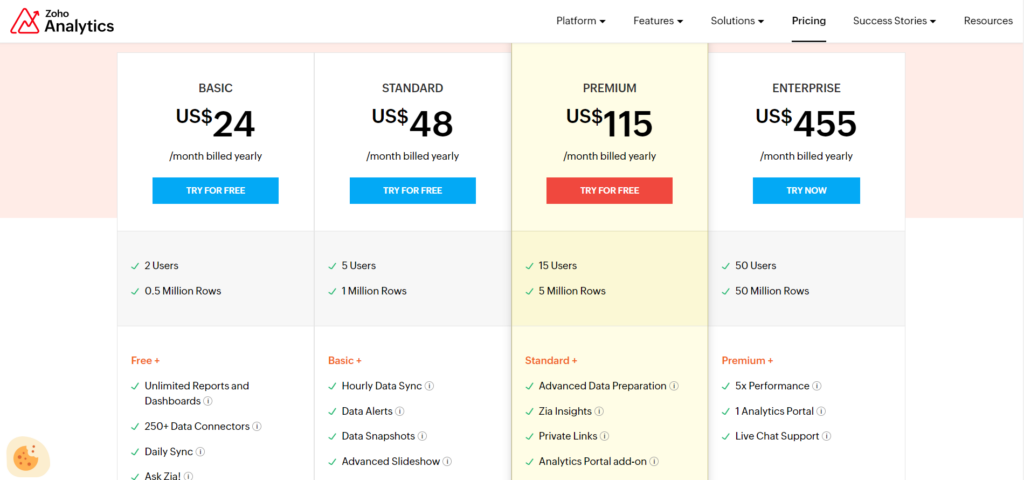
Task: Click '0.5 Million Rows' text
Action: coord(183,291)
